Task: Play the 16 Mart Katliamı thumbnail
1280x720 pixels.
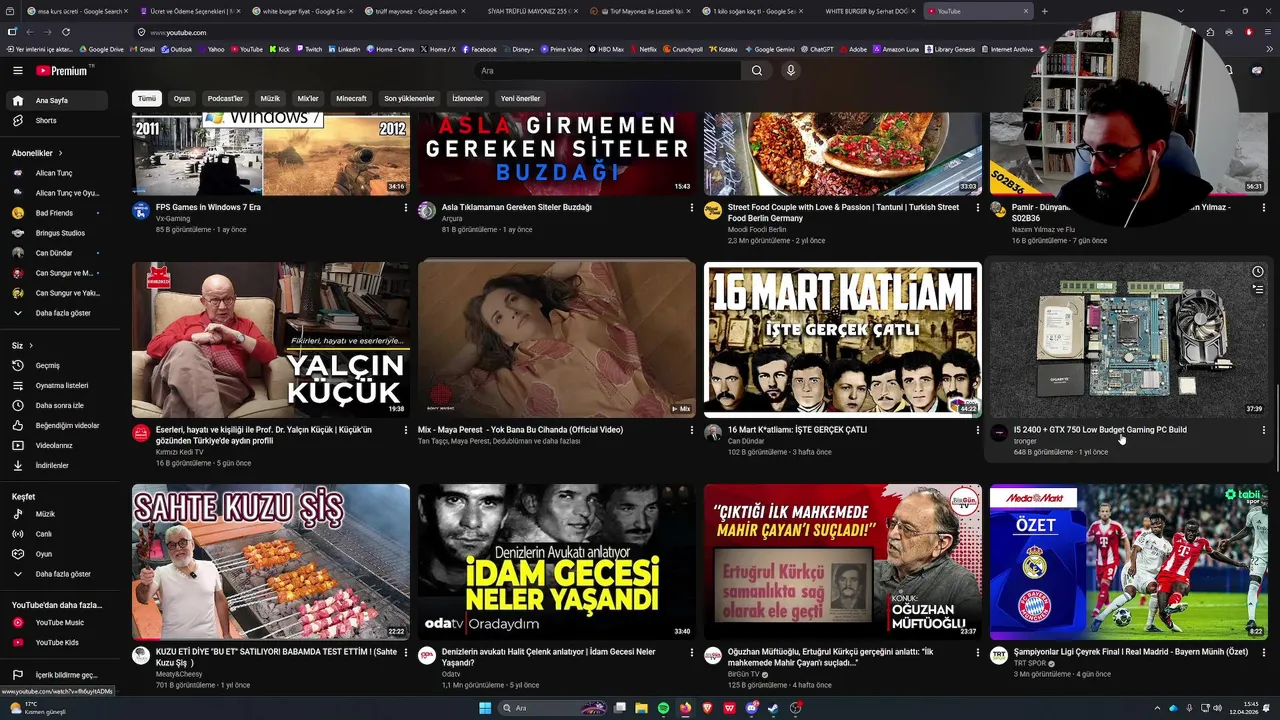Action: 843,340
